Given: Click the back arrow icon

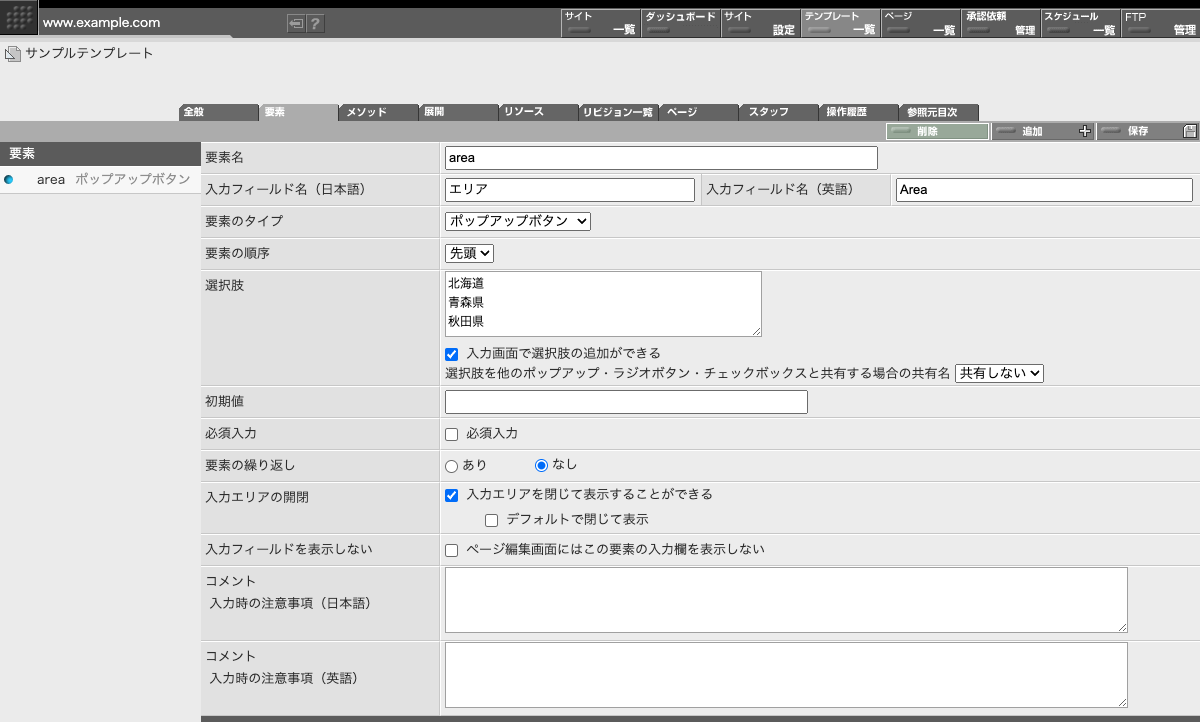Looking at the screenshot, I should point(296,24).
